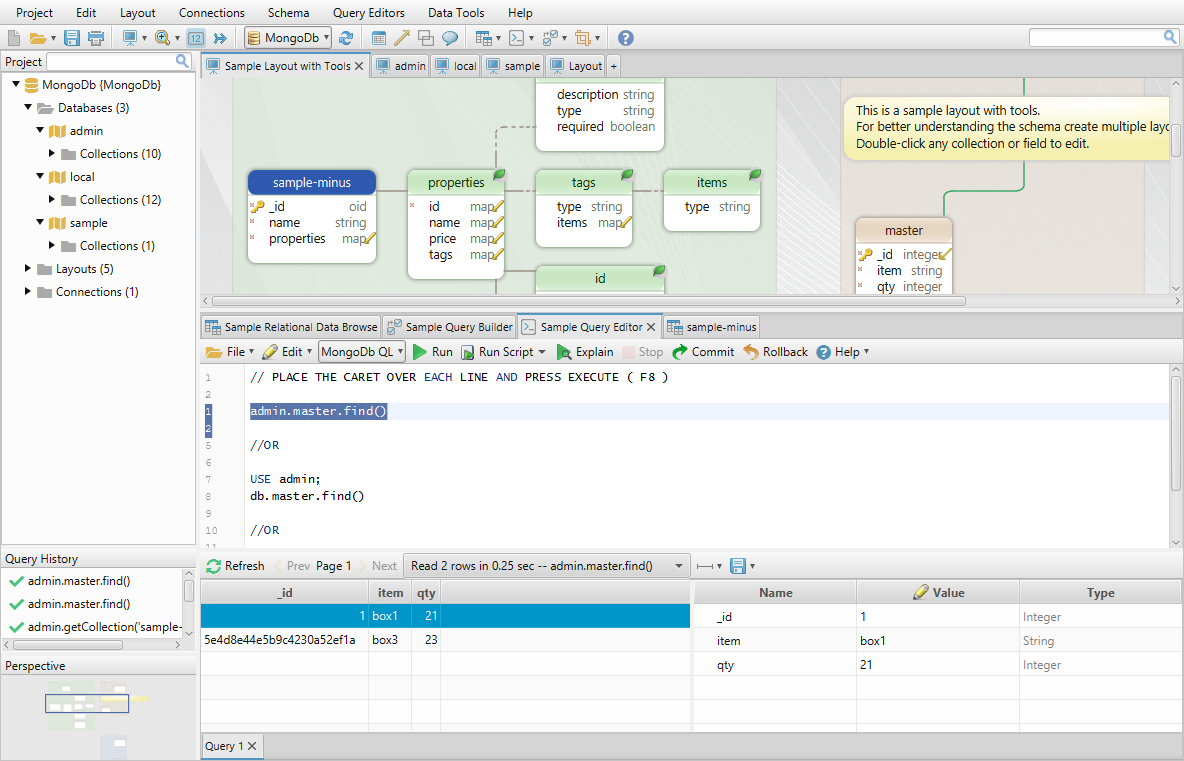Click the orange crop tool icon in toolbar
The image size is (1184, 761).
pos(583,38)
